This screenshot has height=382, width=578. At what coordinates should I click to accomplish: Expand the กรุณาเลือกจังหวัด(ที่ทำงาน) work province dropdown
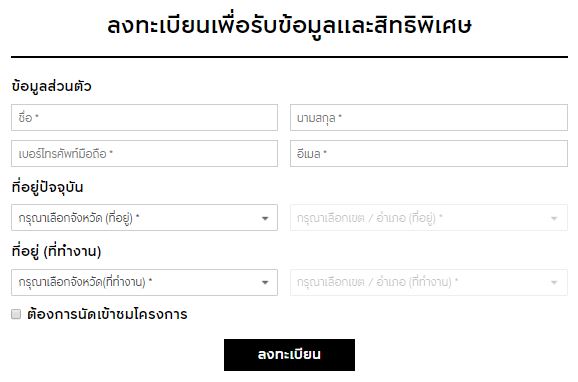click(x=144, y=282)
